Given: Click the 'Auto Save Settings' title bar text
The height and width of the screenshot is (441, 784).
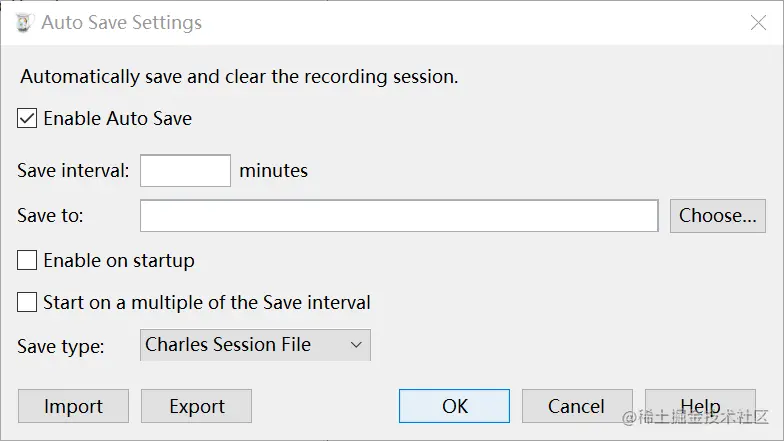Looking at the screenshot, I should (122, 22).
